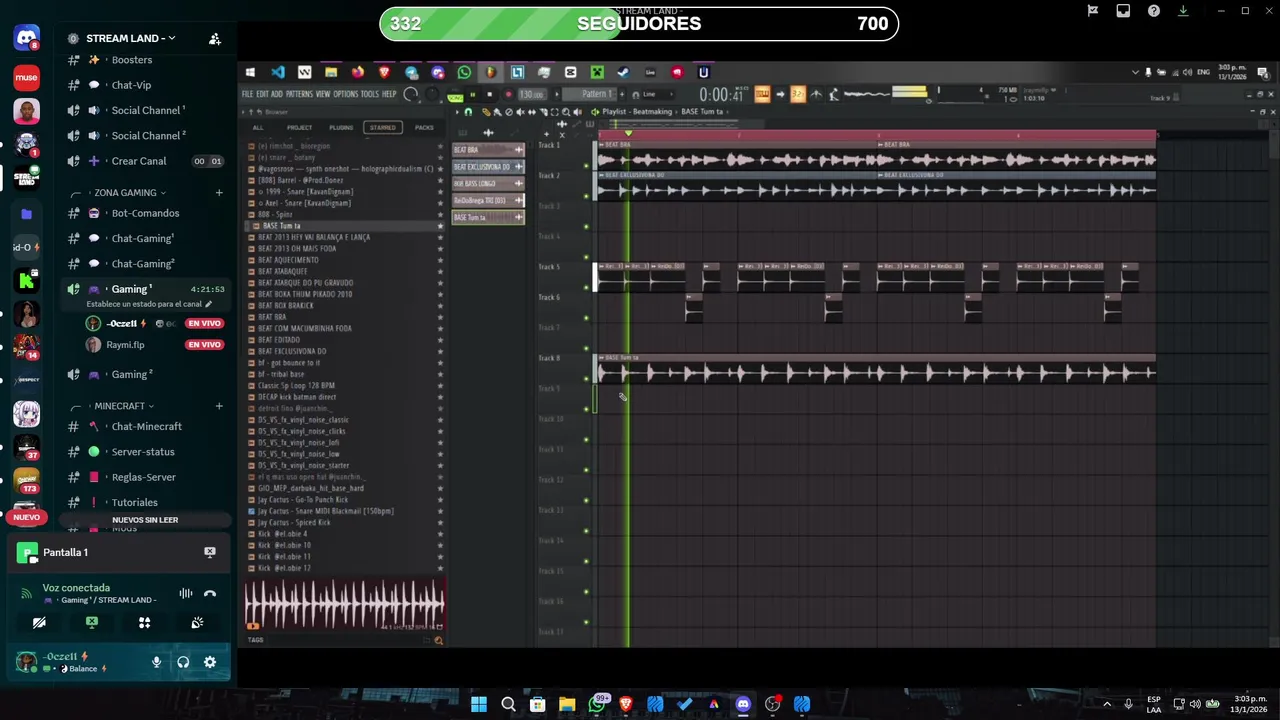The image size is (1280, 720).
Task: Toggle noise suppression waveform icon
Action: pos(185,593)
